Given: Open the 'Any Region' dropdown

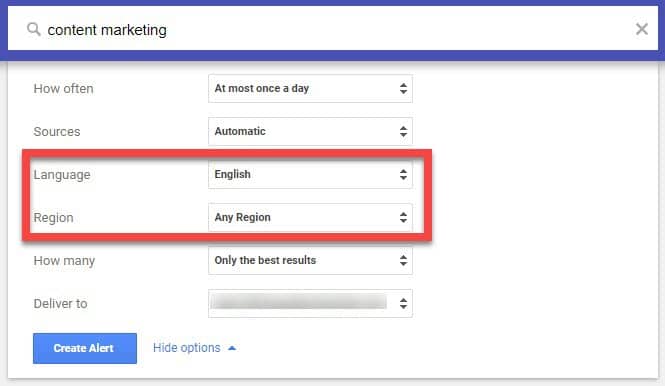Looking at the screenshot, I should point(310,217).
